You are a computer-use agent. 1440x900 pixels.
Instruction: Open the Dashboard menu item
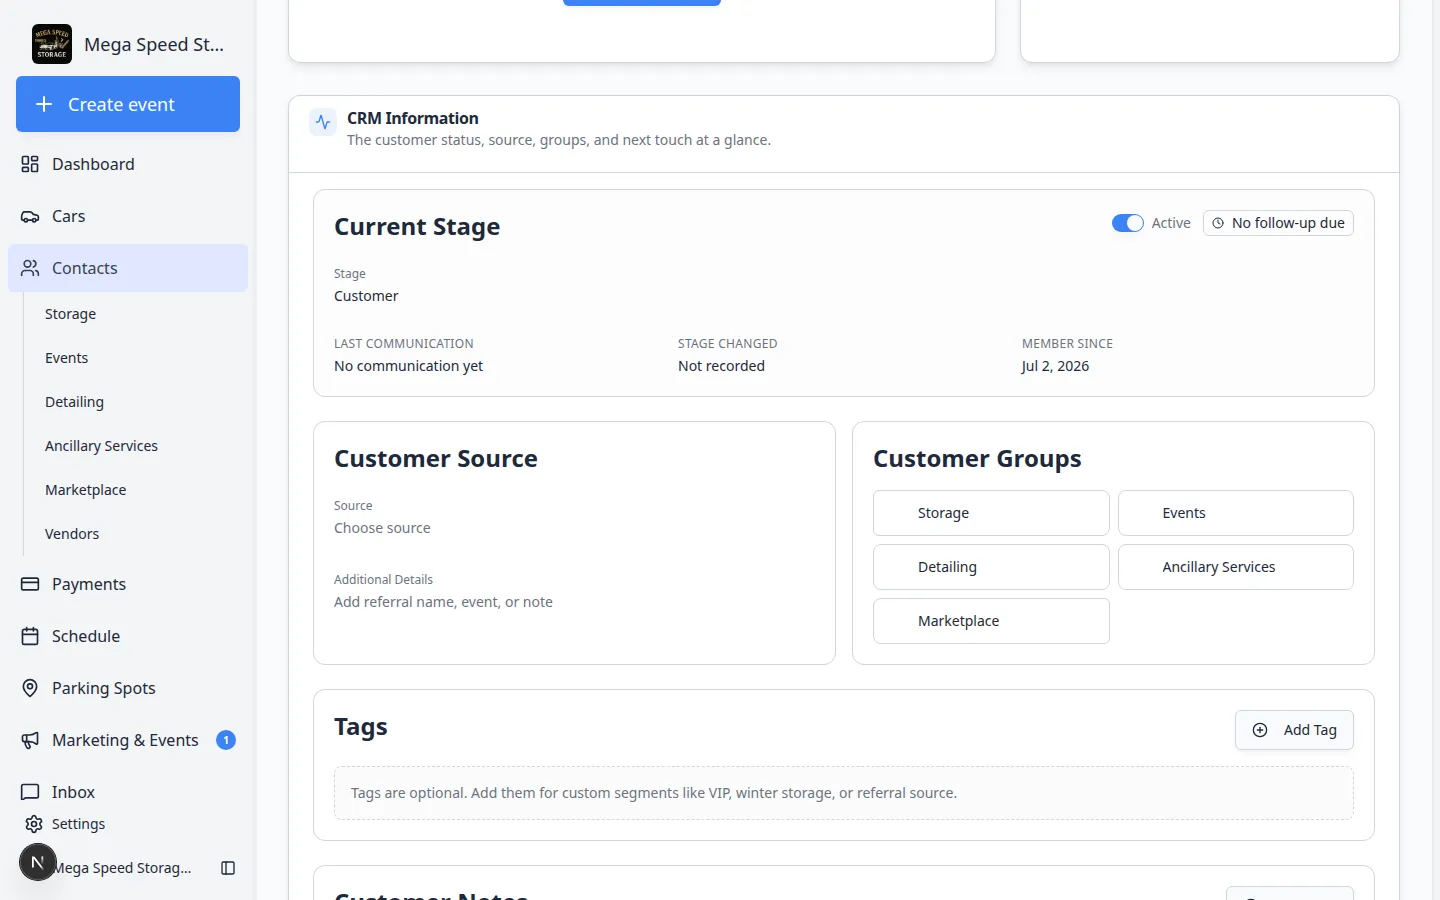tap(128, 164)
